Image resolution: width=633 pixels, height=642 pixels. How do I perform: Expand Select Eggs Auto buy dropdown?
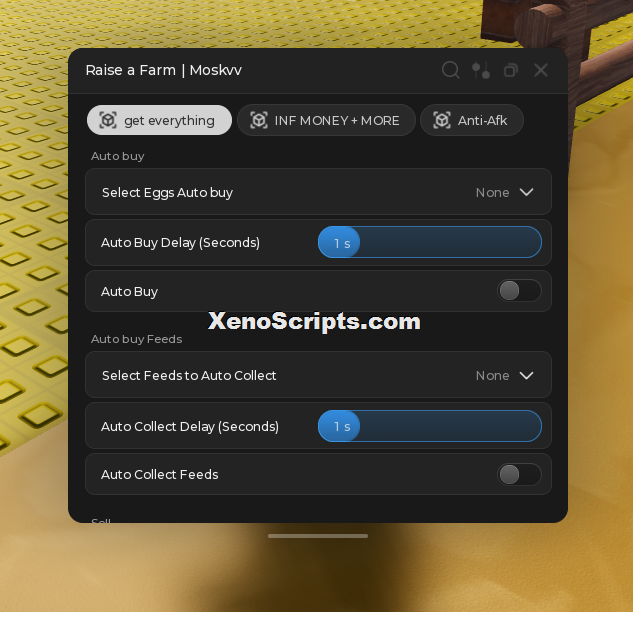318,192
